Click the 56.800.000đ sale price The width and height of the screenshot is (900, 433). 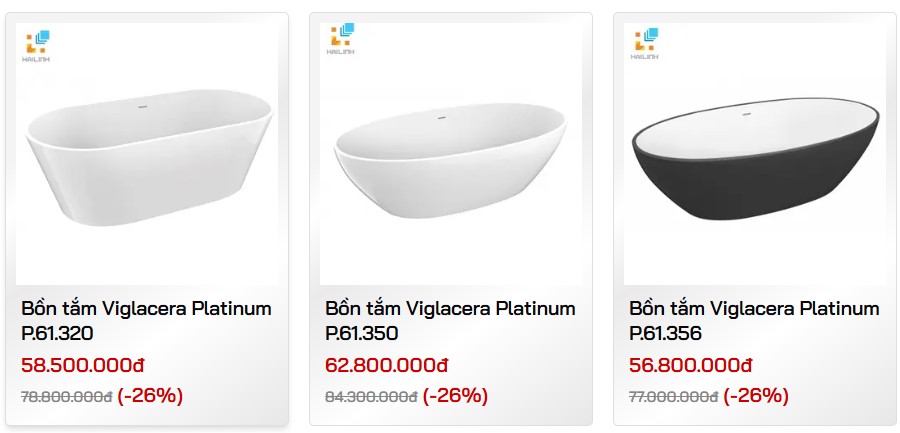[691, 365]
